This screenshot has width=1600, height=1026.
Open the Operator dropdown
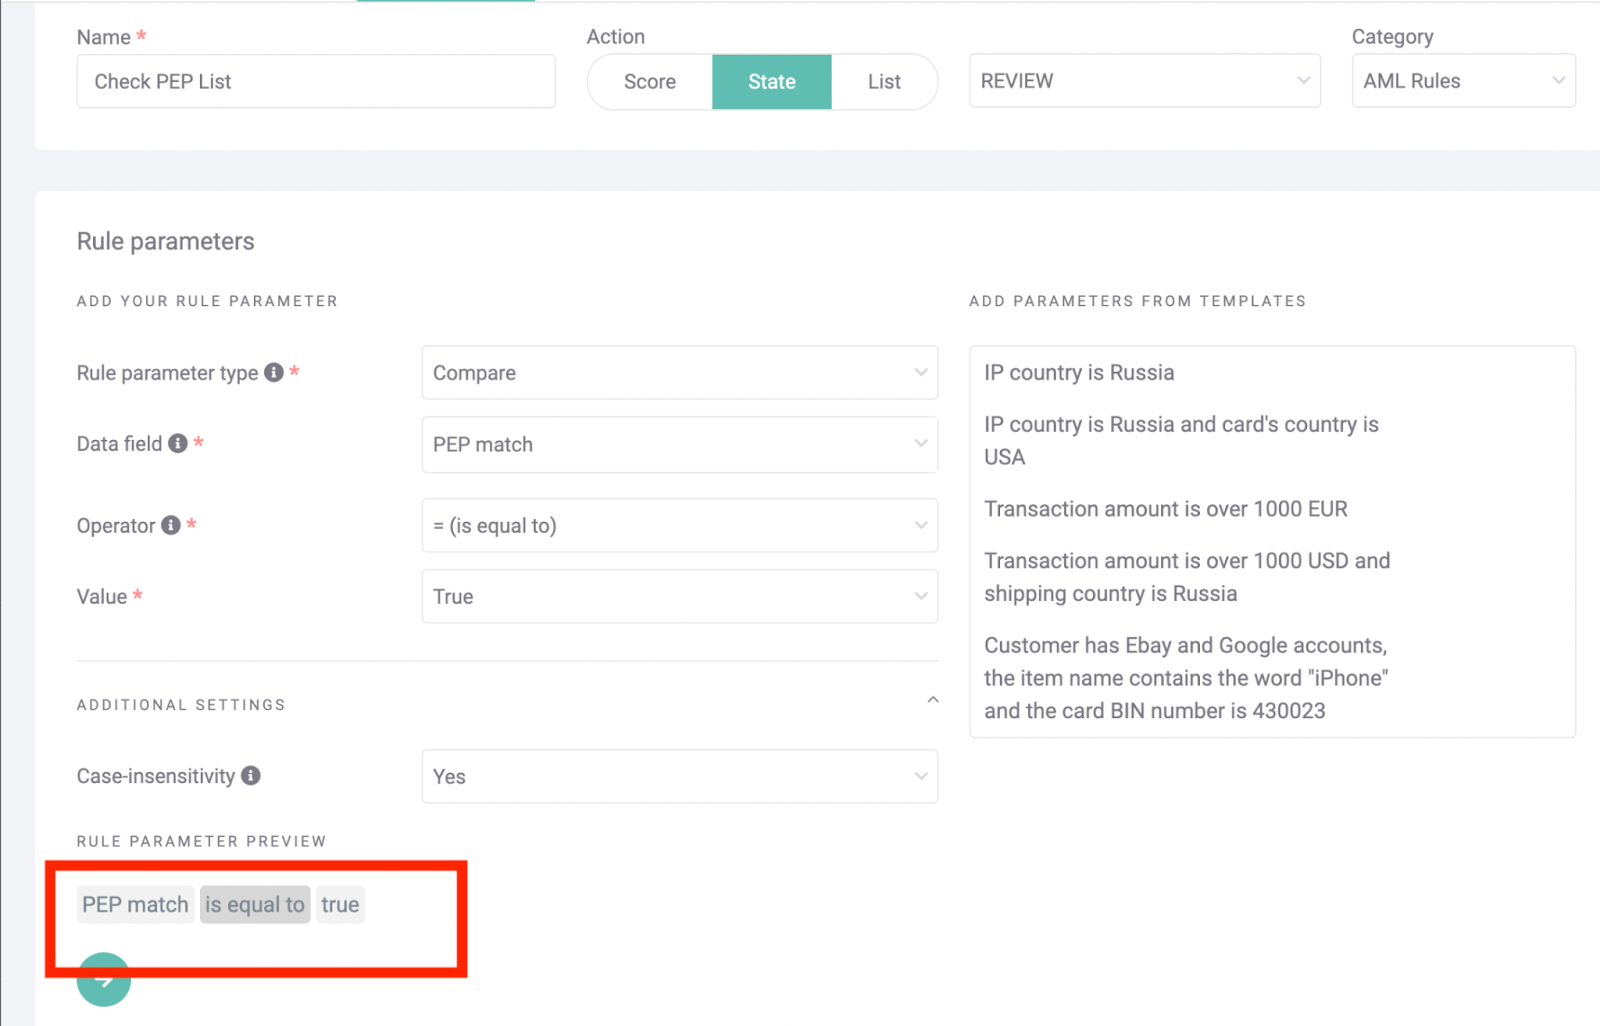coord(679,525)
